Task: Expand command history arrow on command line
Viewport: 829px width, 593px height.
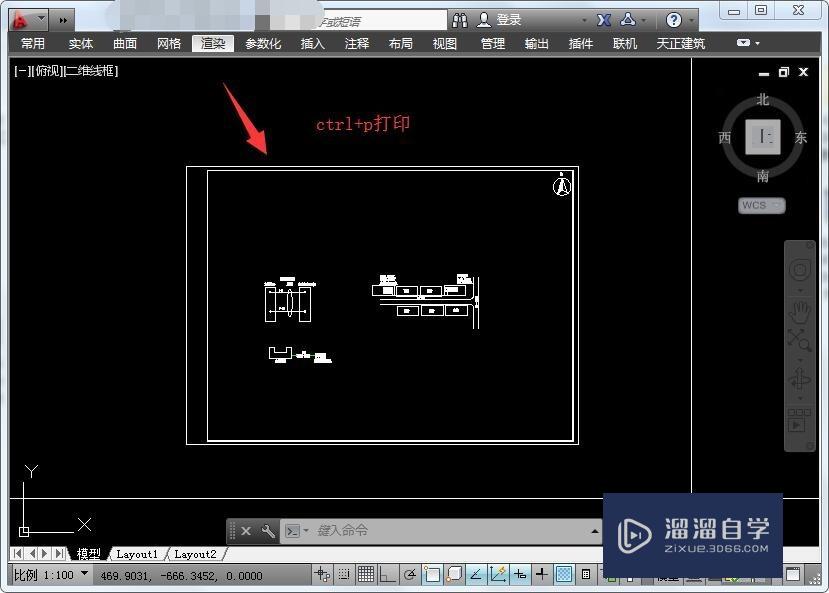Action: 595,531
